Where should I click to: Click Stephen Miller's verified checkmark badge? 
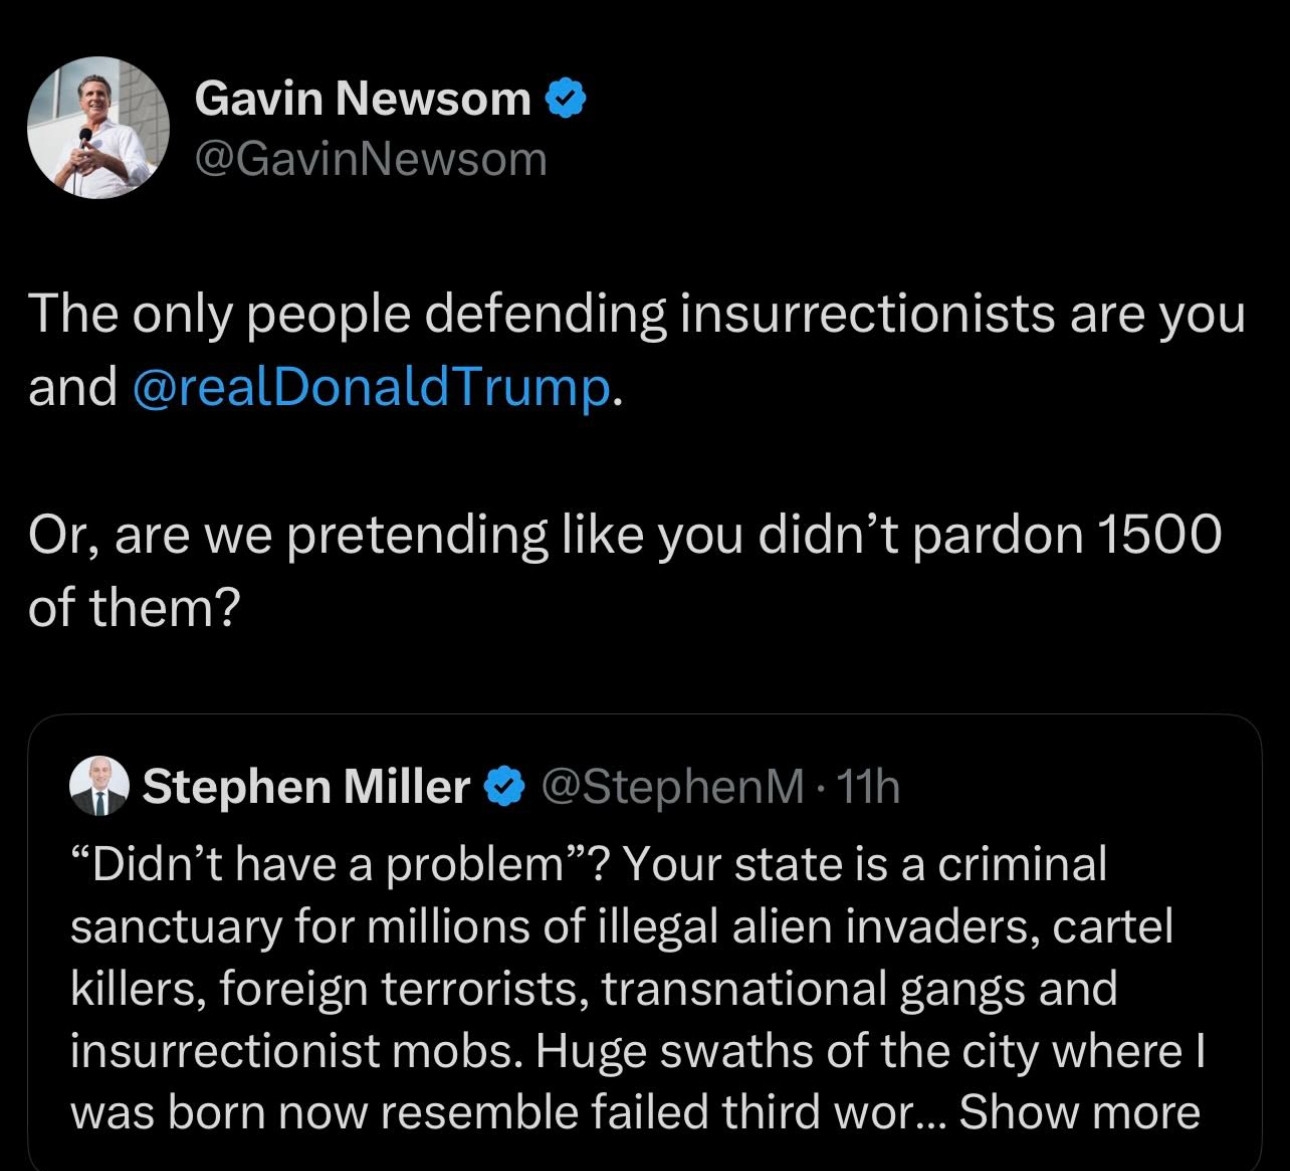[505, 787]
